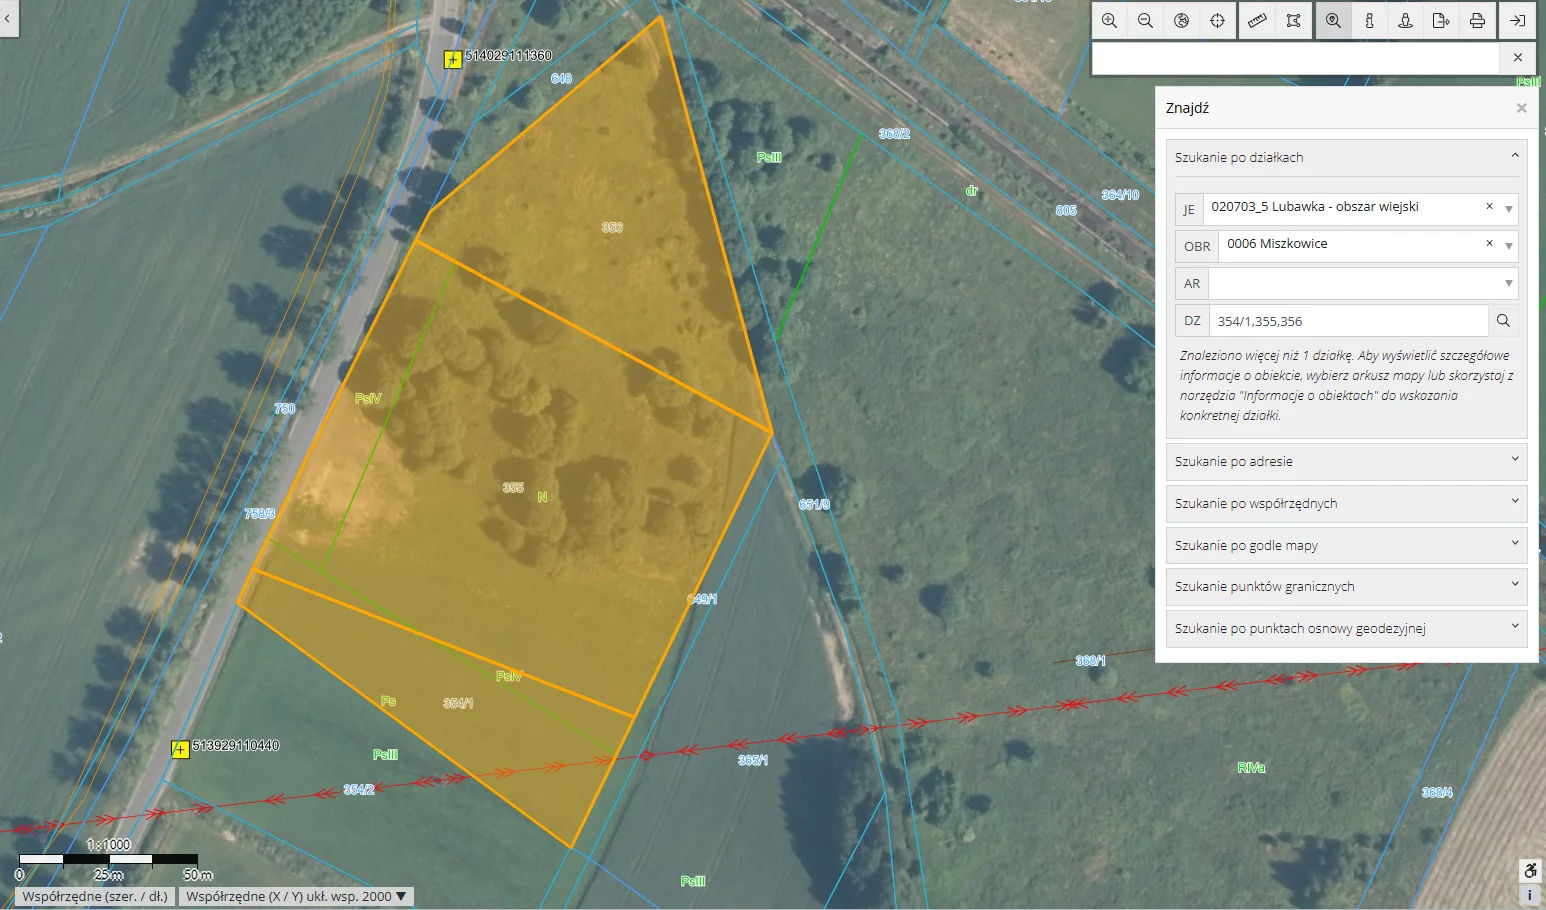Open the export file tool
Viewport: 1546px width, 910px height.
(1441, 21)
